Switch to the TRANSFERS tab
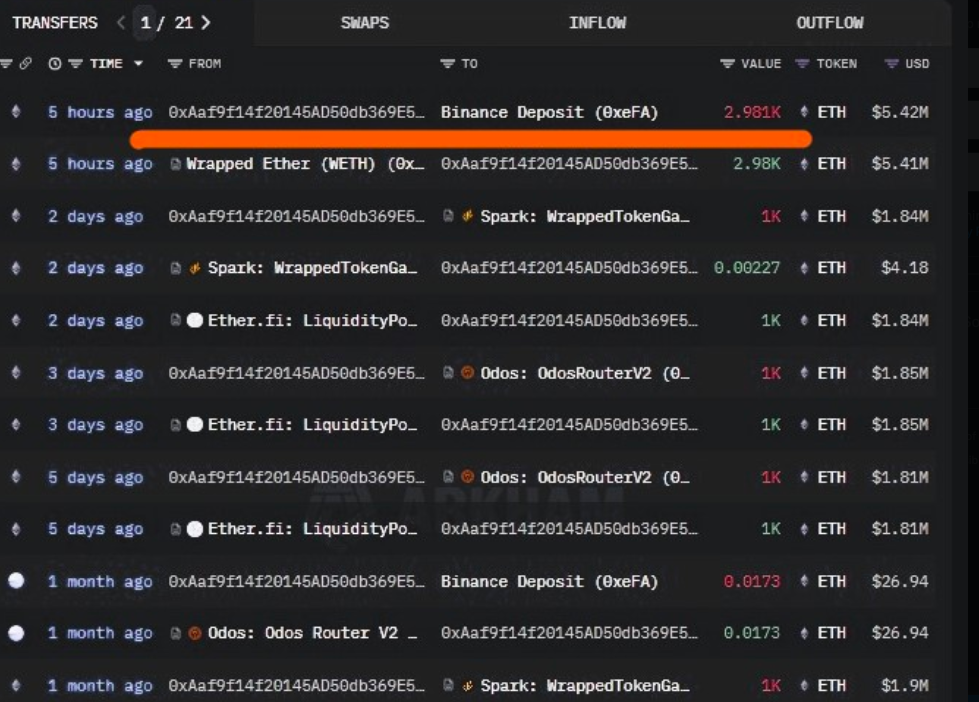Viewport: 979px width, 702px height. point(55,23)
